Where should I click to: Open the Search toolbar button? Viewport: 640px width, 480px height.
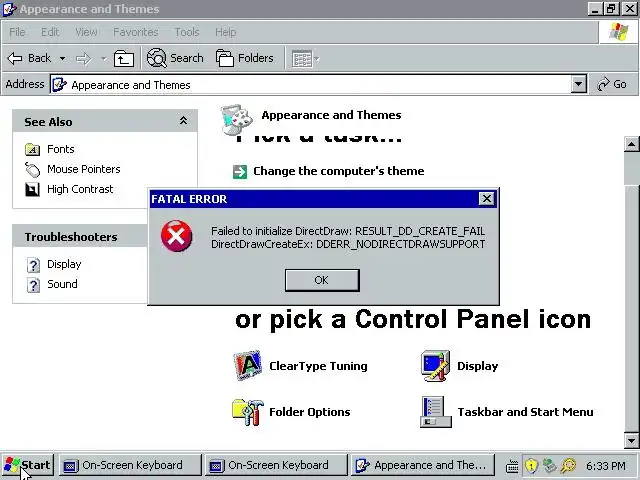175,58
